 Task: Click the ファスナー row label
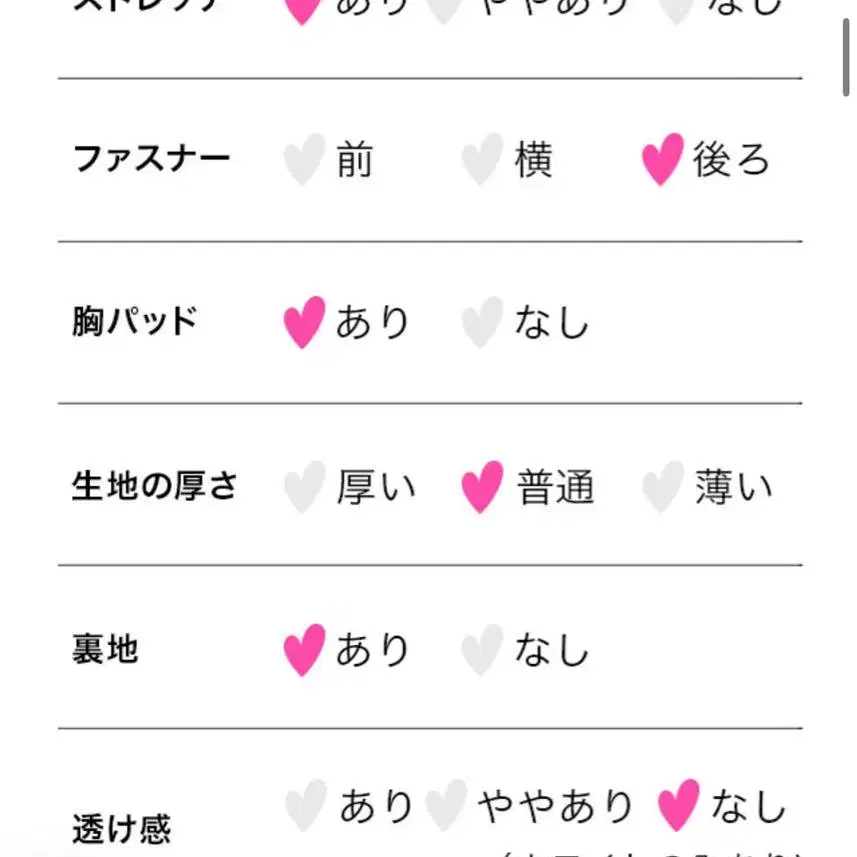pyautogui.click(x=151, y=159)
